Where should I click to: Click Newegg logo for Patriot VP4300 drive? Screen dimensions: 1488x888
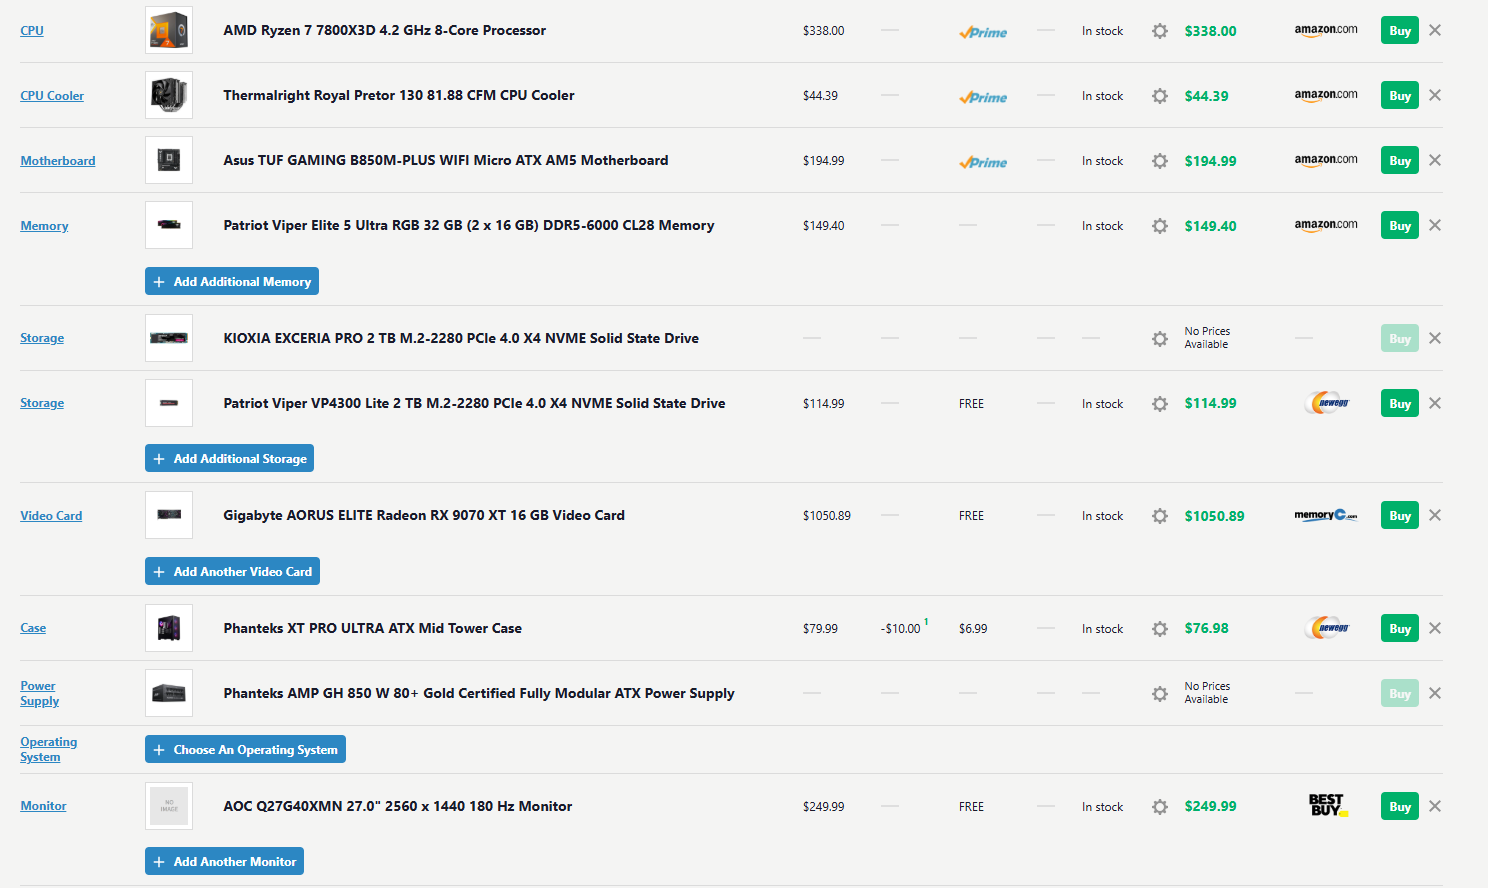point(1327,403)
